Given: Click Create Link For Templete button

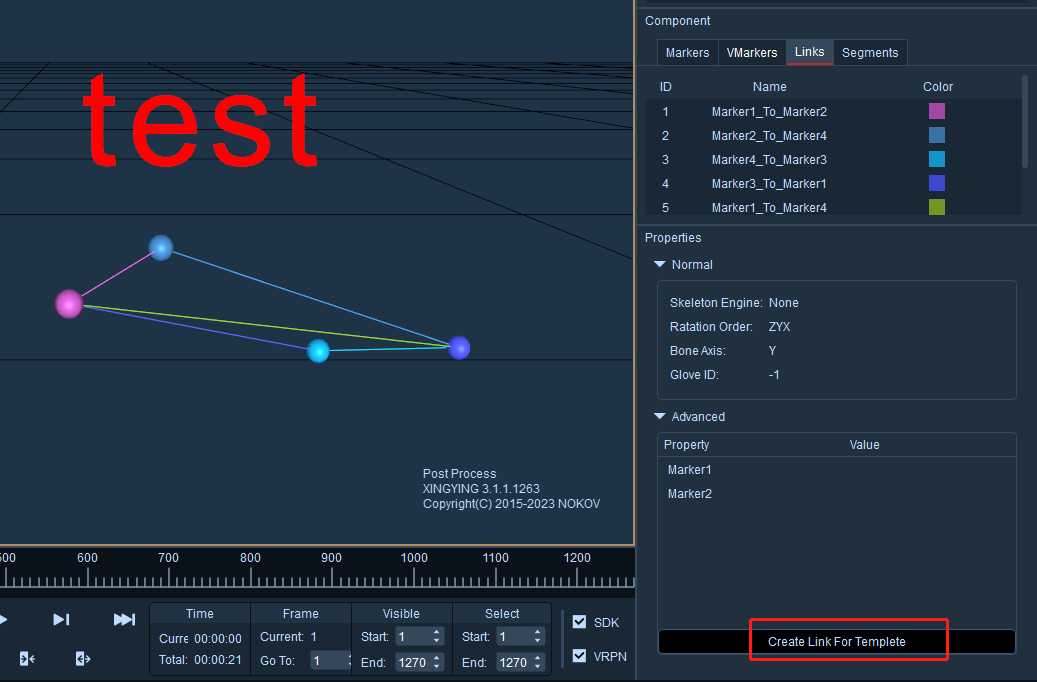Looking at the screenshot, I should 837,642.
